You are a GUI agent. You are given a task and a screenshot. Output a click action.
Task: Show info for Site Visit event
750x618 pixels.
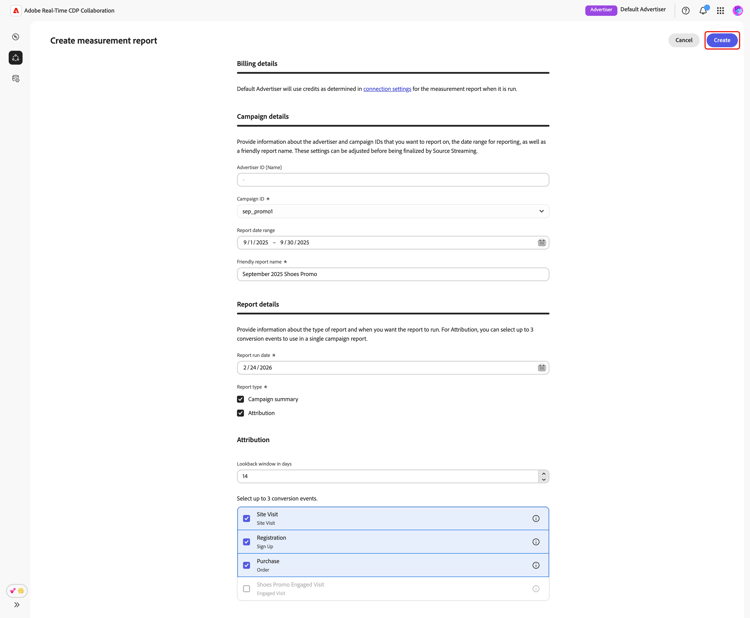click(536, 519)
